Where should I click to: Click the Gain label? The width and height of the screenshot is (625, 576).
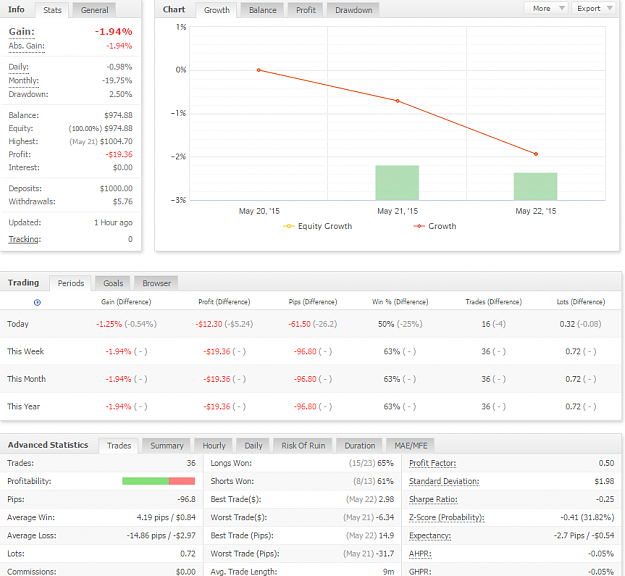[22, 32]
